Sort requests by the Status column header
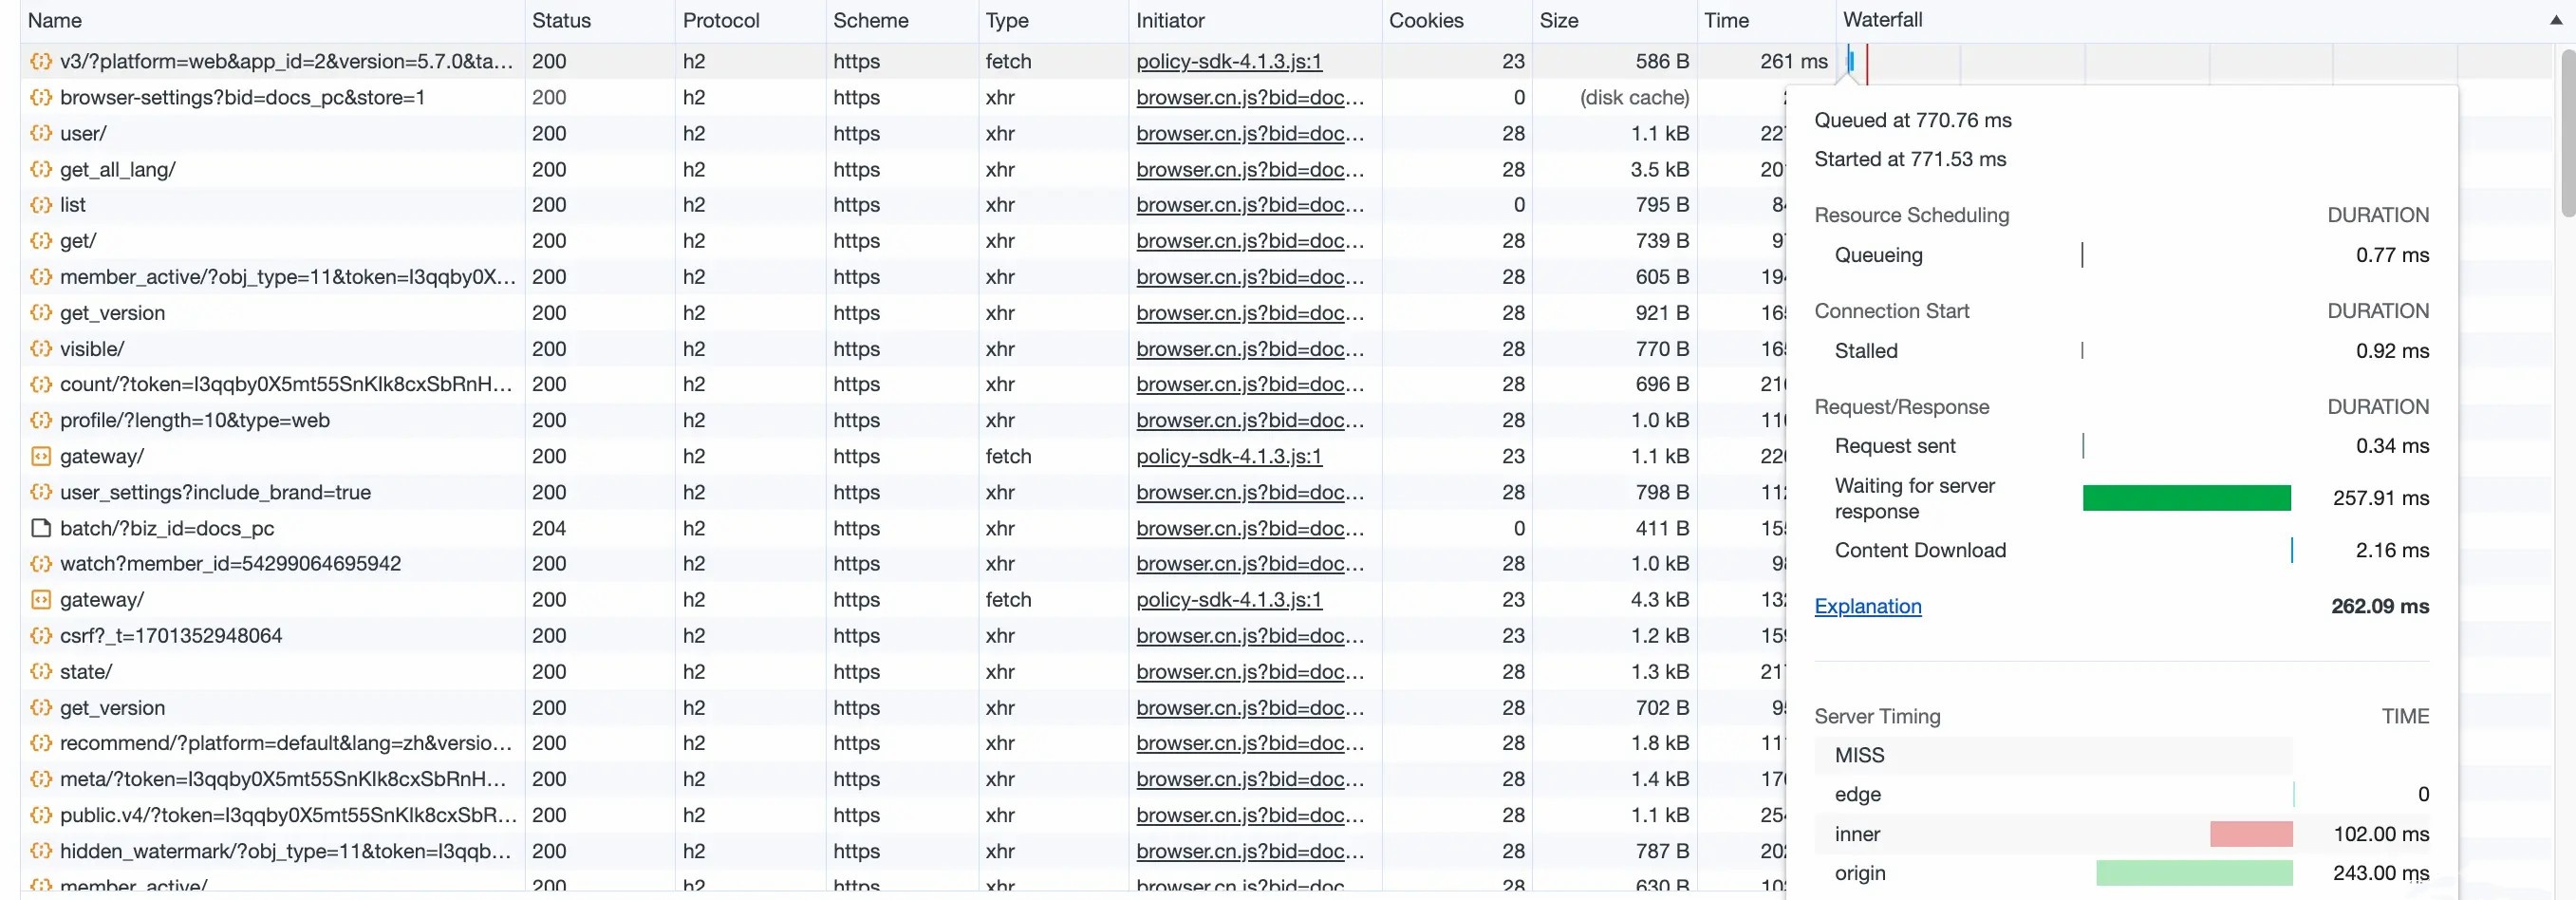 tap(561, 20)
